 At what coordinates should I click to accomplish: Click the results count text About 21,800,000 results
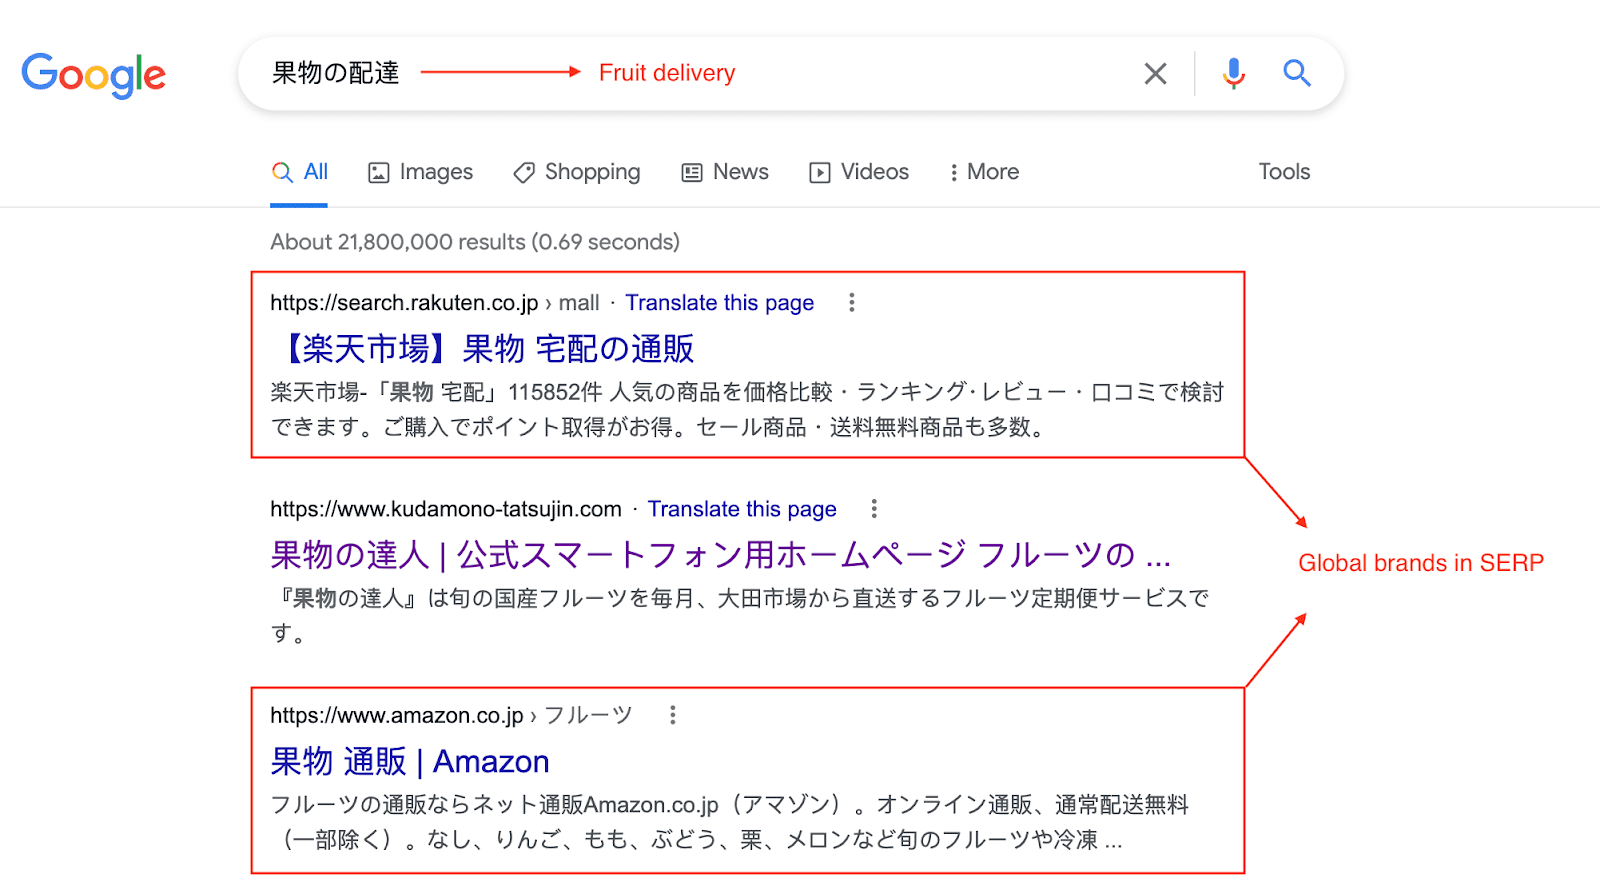click(475, 242)
